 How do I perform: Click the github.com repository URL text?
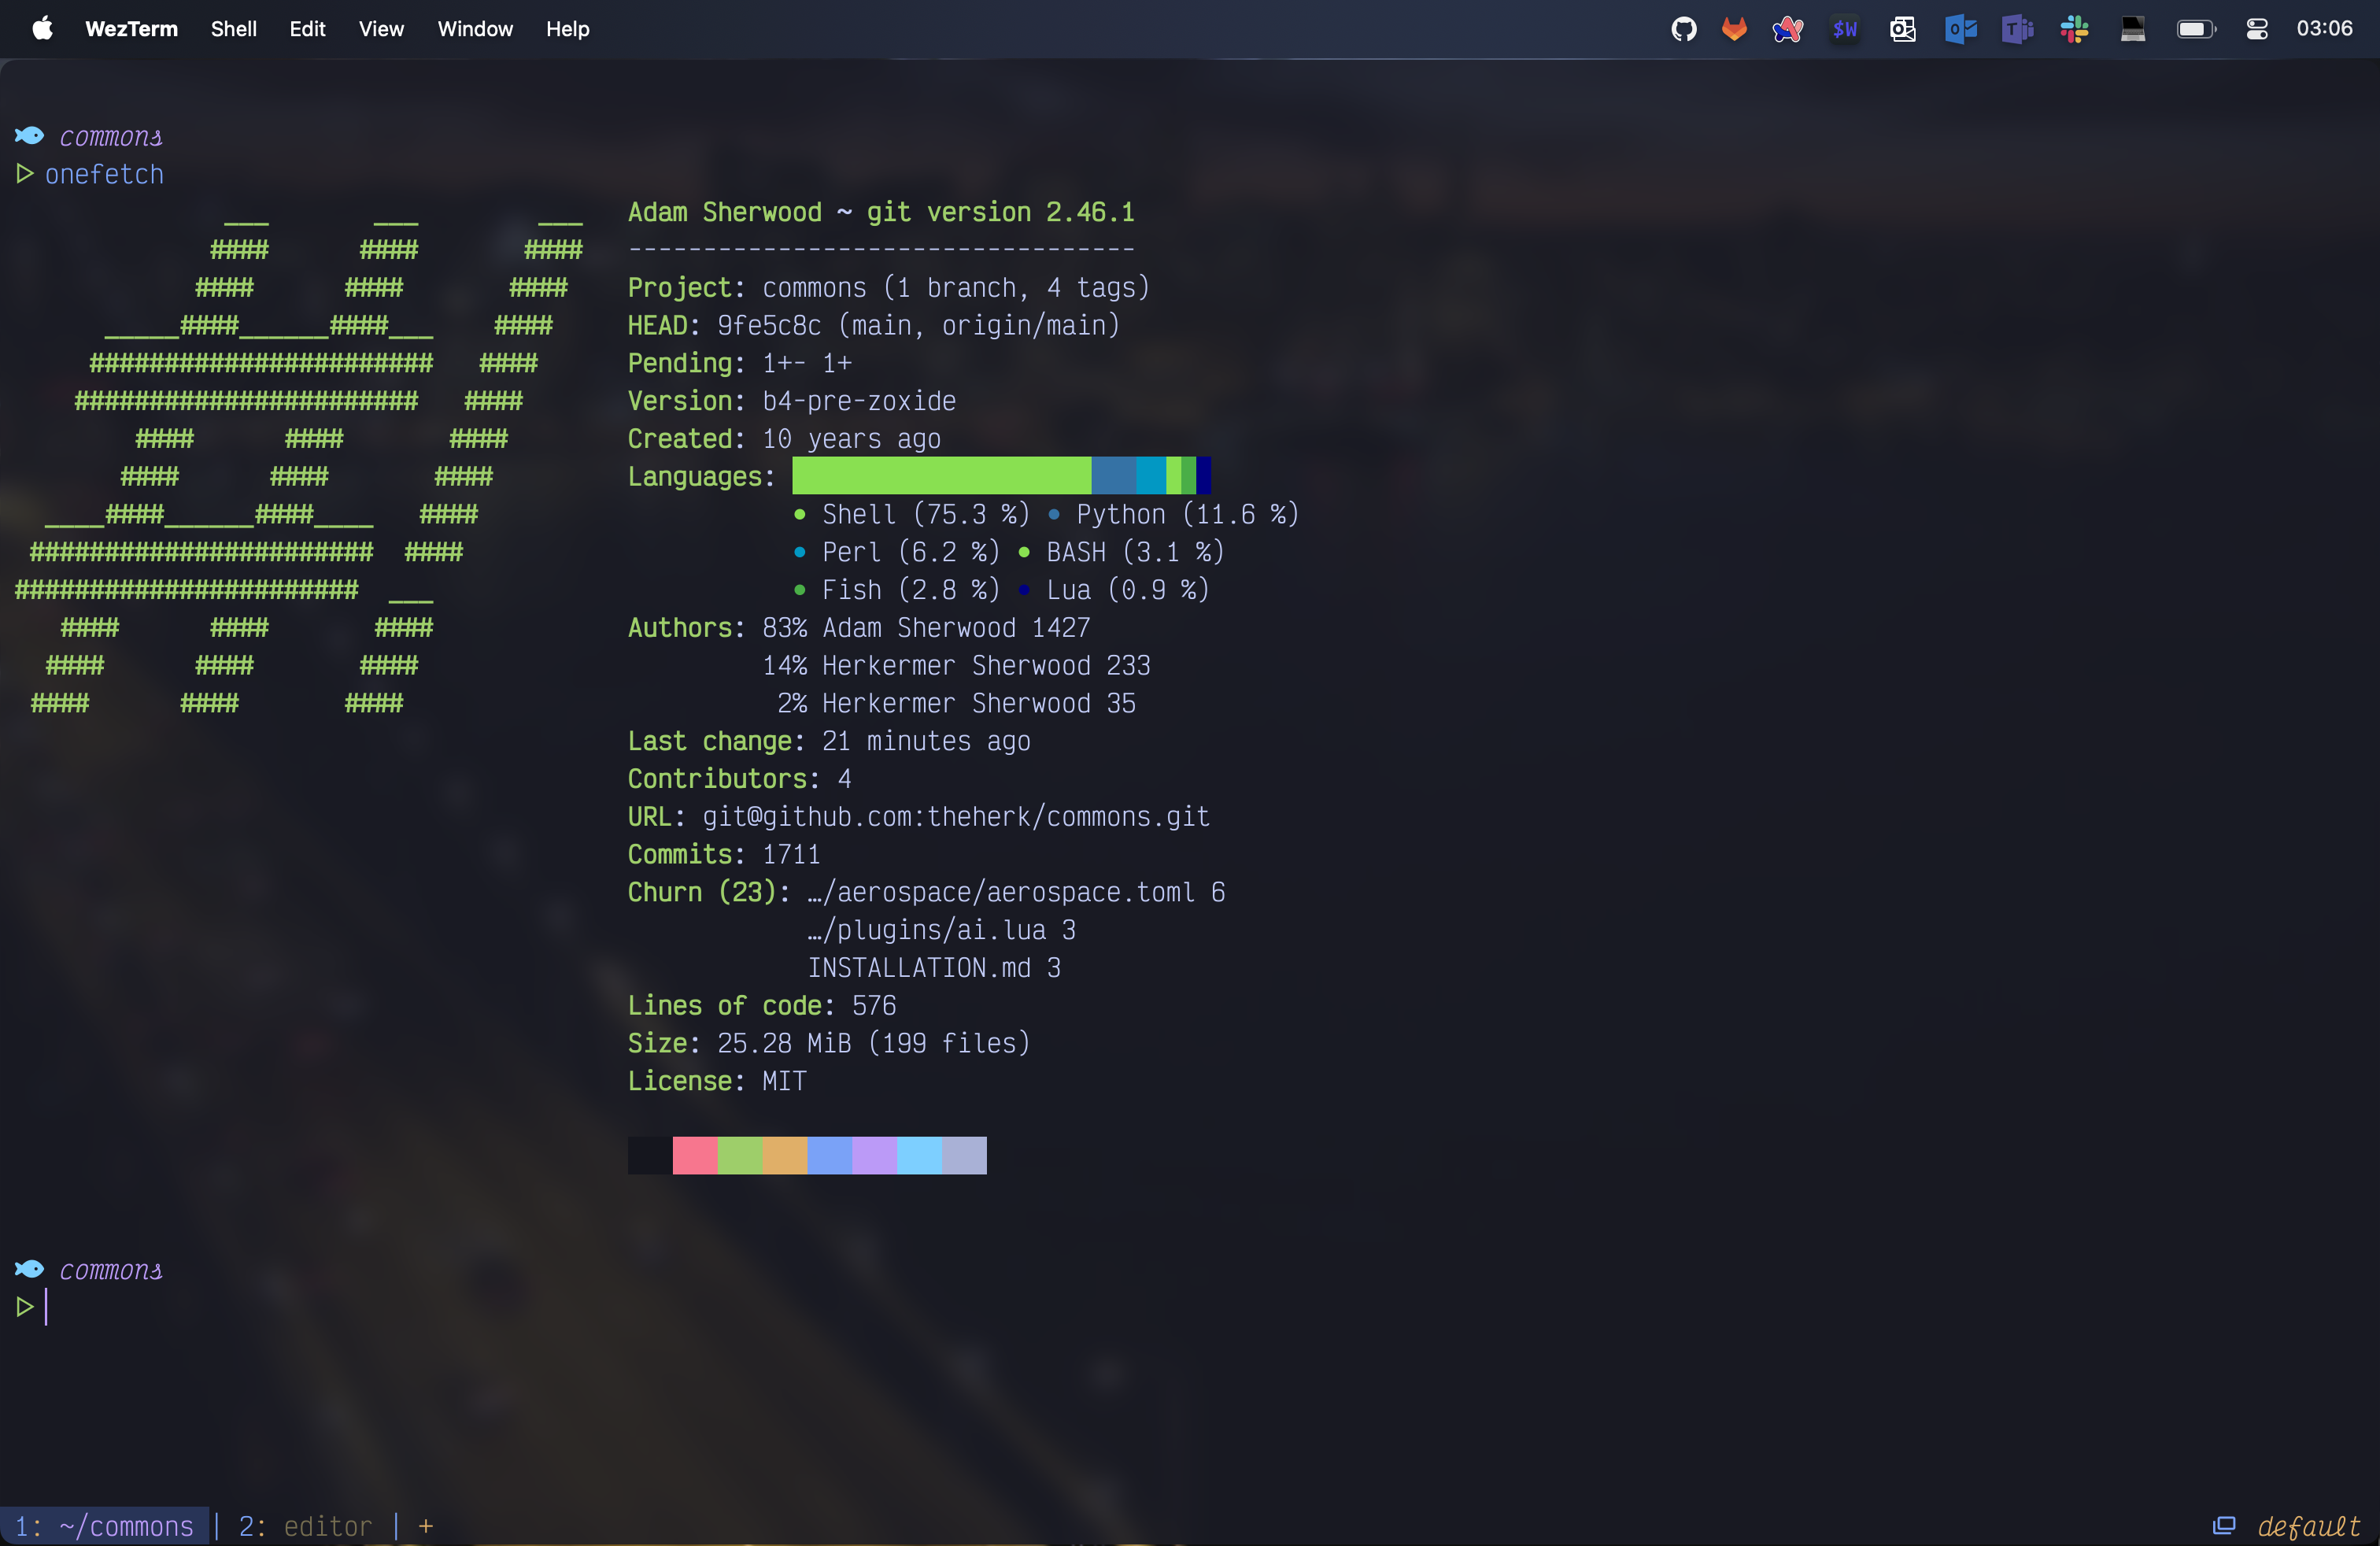(955, 817)
